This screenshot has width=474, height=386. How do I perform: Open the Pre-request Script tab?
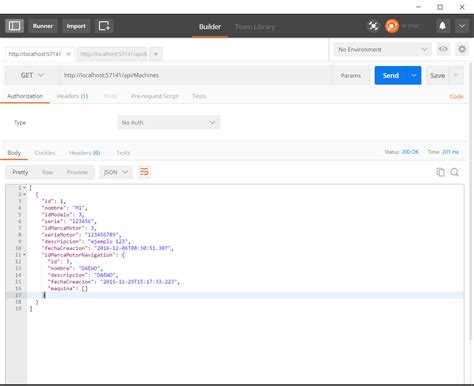point(155,96)
